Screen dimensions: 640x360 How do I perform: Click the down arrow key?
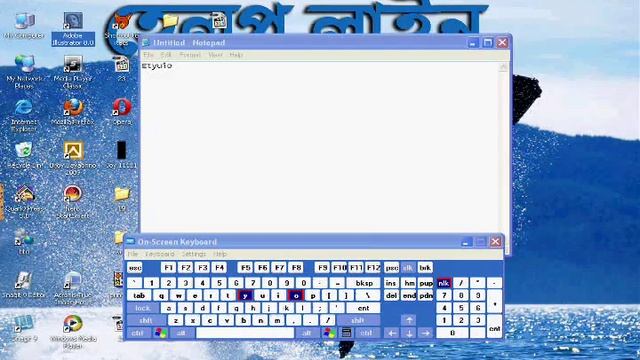click(409, 333)
